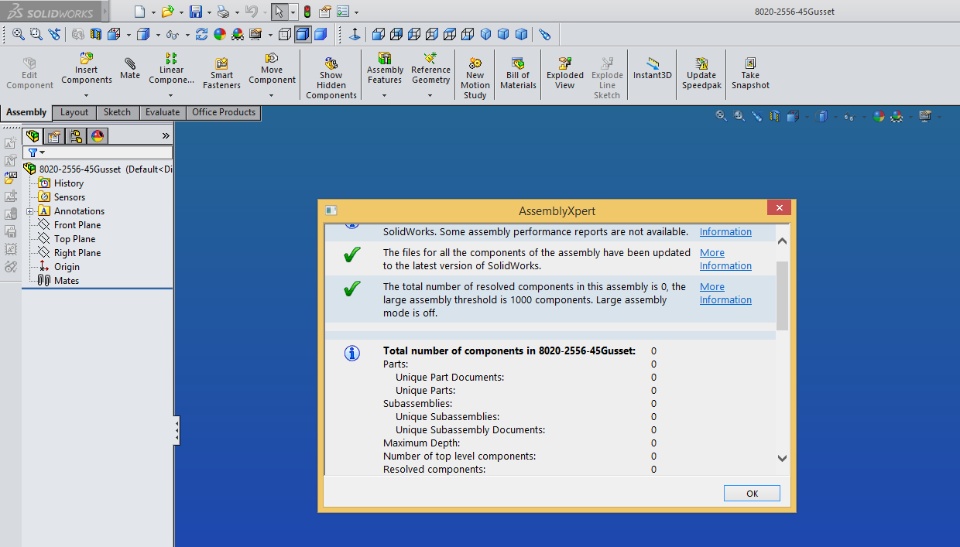Viewport: 960px width, 547px height.
Task: Open a file using the folder icon
Action: (168, 12)
